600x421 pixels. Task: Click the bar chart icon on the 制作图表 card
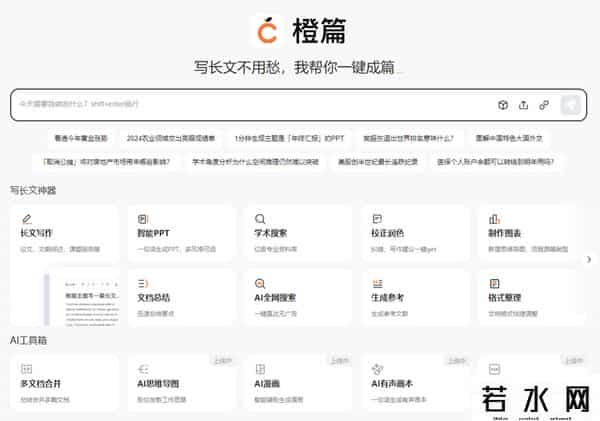pos(494,219)
